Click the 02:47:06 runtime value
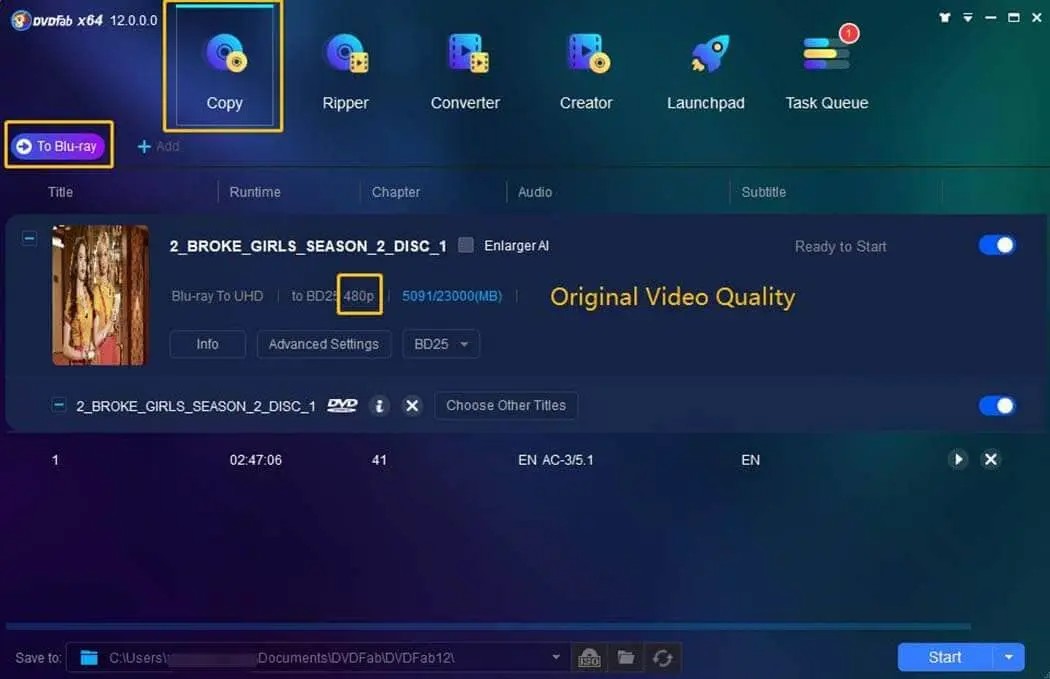 (x=256, y=460)
